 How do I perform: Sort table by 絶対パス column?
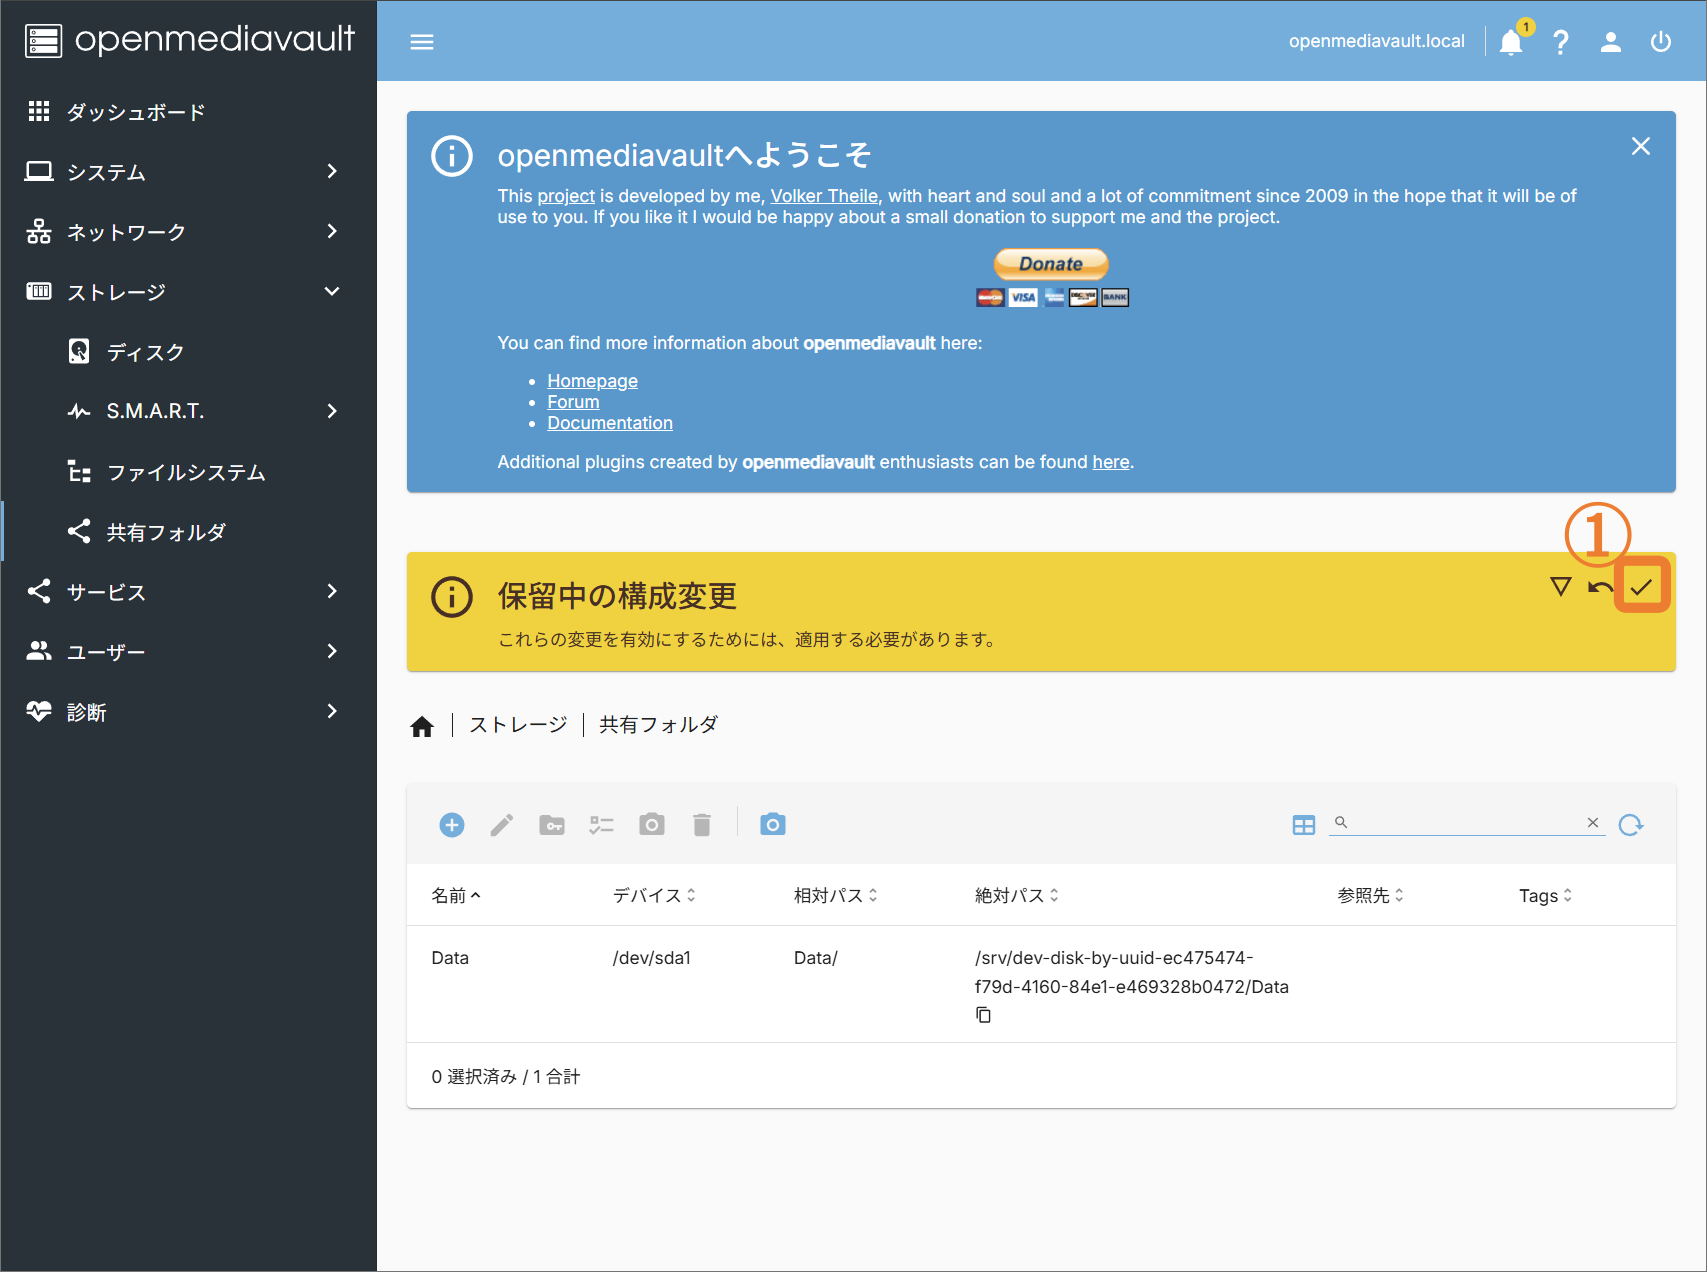coord(1017,896)
